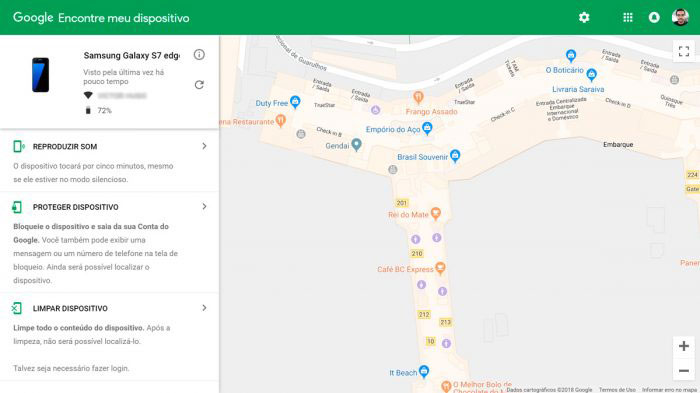This screenshot has width=700, height=393.
Task: Click gate label 210 on map
Action: point(417,253)
